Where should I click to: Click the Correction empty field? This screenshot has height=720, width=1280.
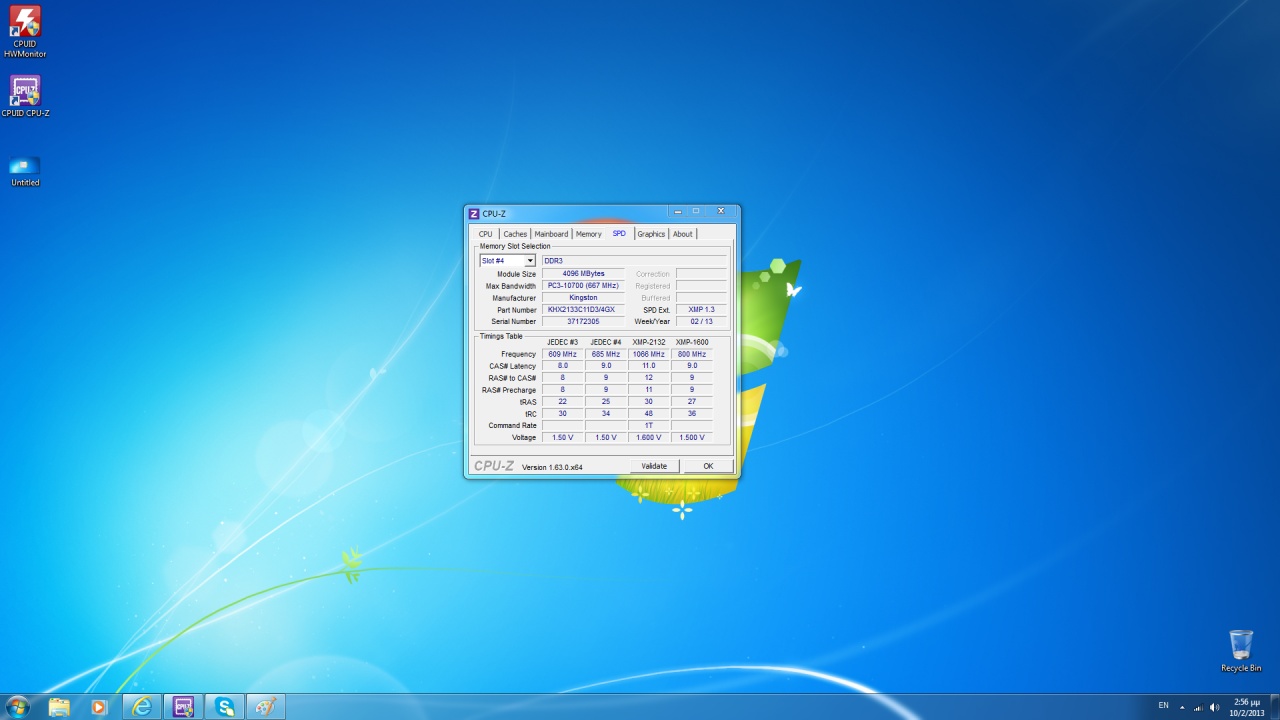click(x=701, y=274)
